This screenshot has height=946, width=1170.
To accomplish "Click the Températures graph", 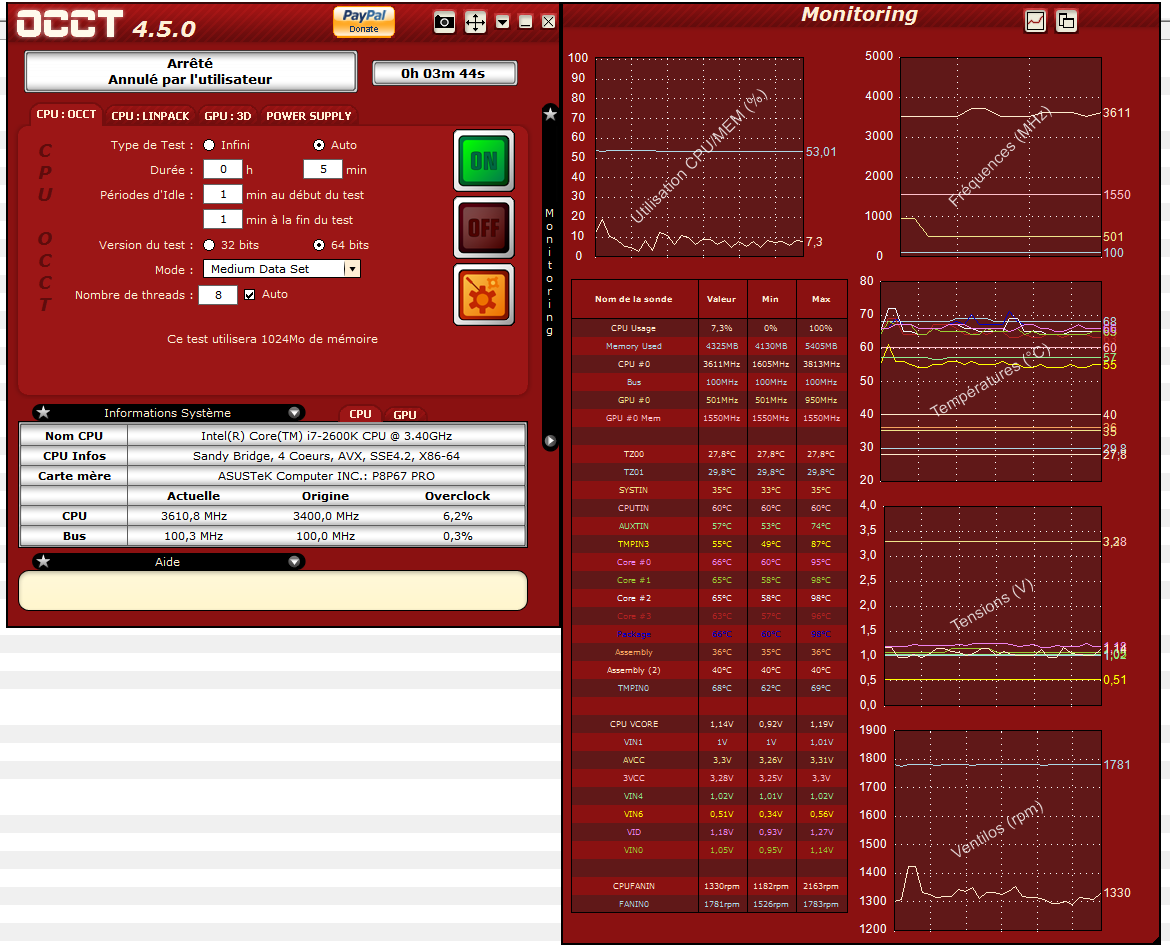I will pos(991,381).
